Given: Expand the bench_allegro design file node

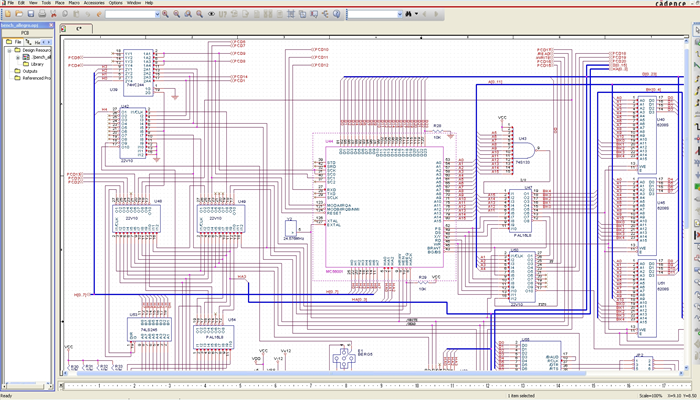Looking at the screenshot, I should [x=18, y=58].
